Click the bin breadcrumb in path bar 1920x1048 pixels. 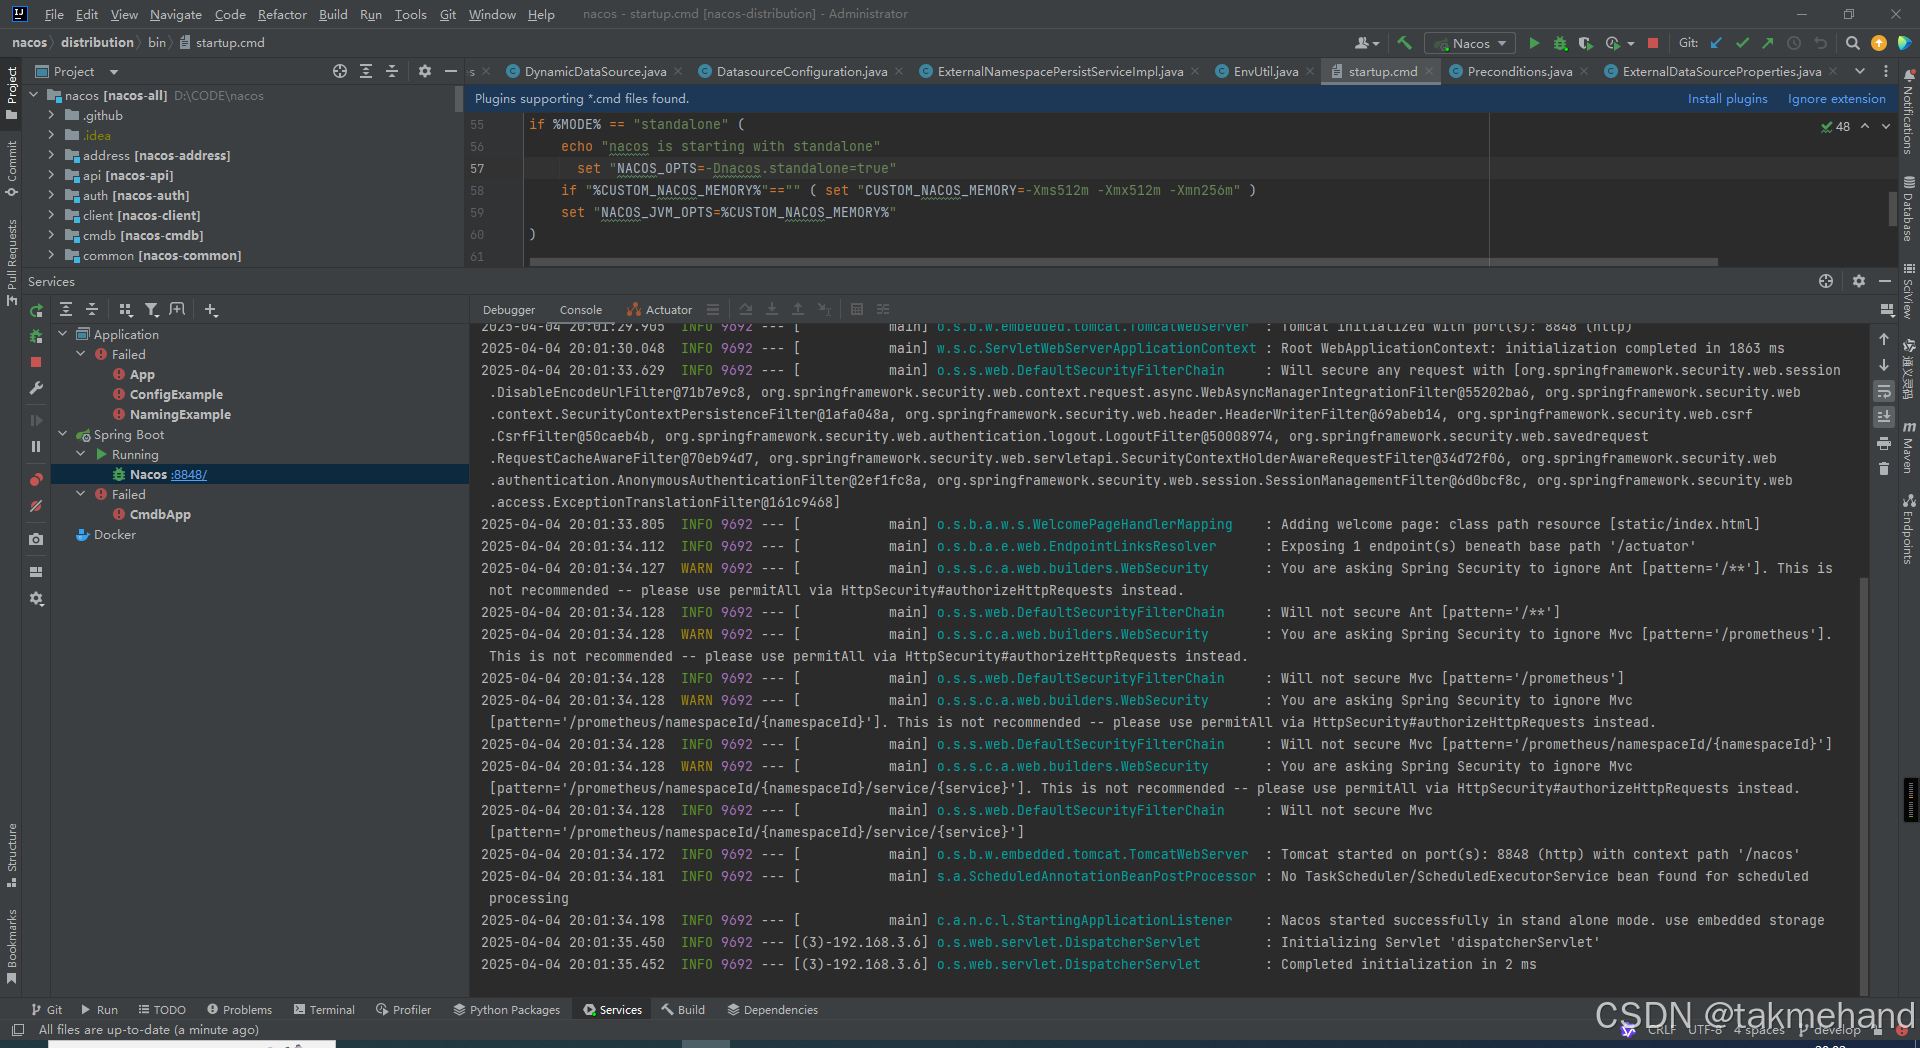point(157,42)
